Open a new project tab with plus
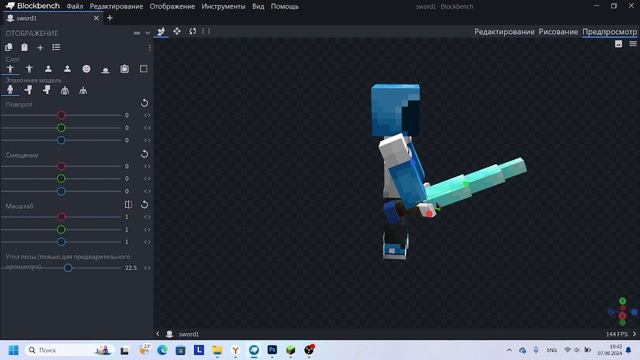Image resolution: width=640 pixels, height=360 pixels. [110, 18]
